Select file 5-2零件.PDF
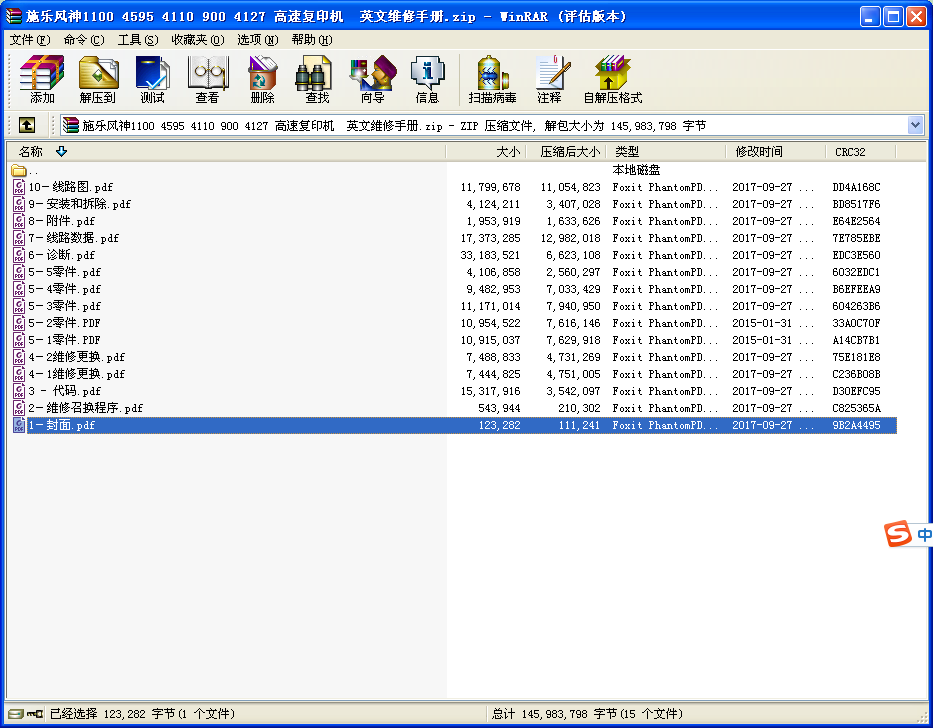The image size is (933, 728). coord(64,323)
